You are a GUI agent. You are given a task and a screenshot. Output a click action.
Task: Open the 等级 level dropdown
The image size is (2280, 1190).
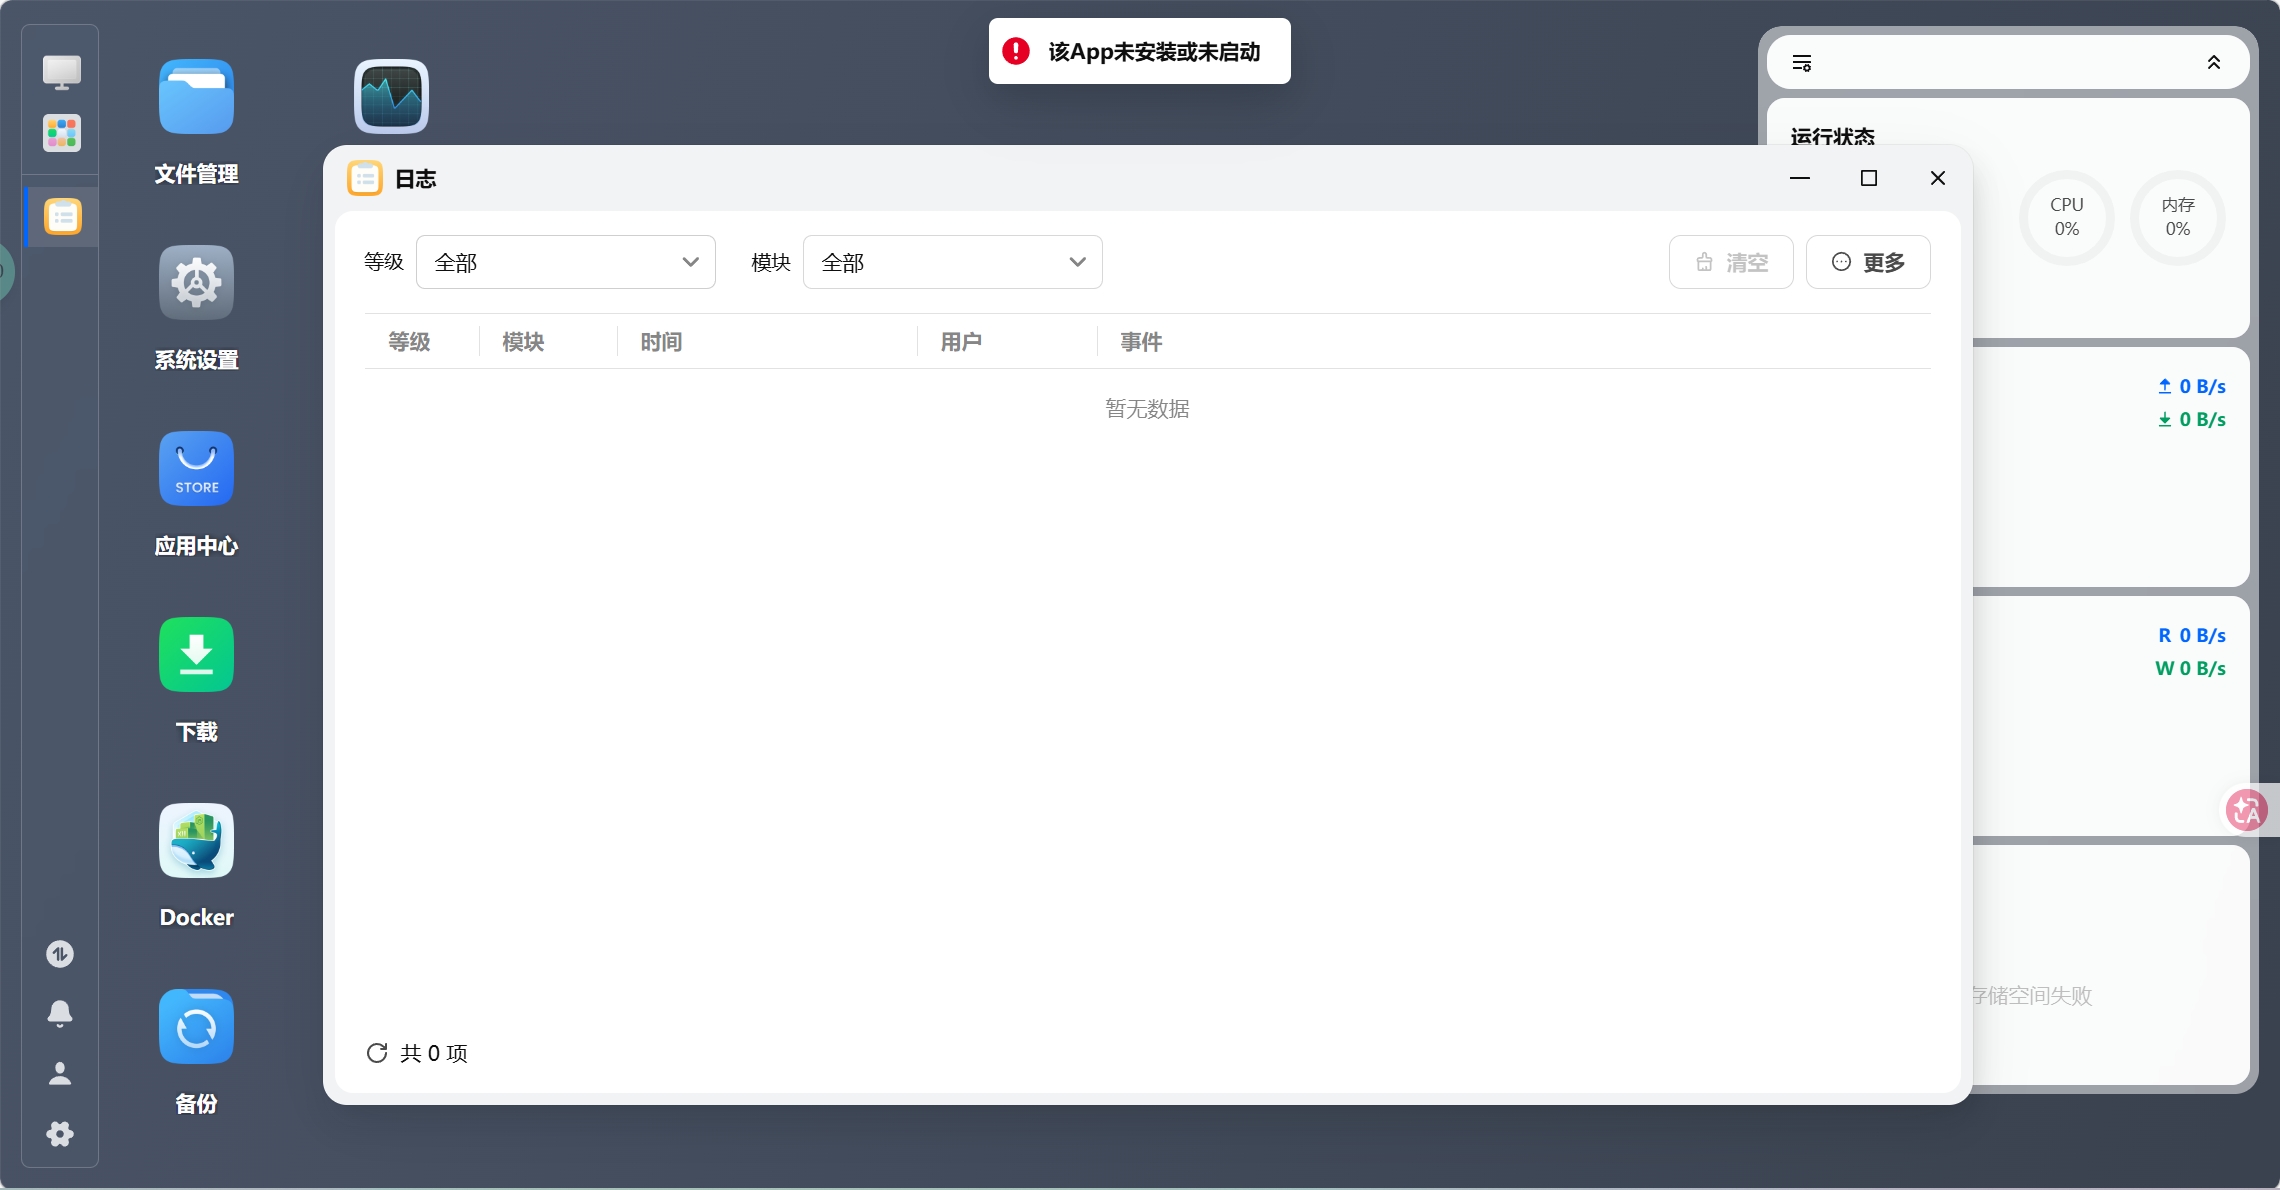pyautogui.click(x=565, y=262)
